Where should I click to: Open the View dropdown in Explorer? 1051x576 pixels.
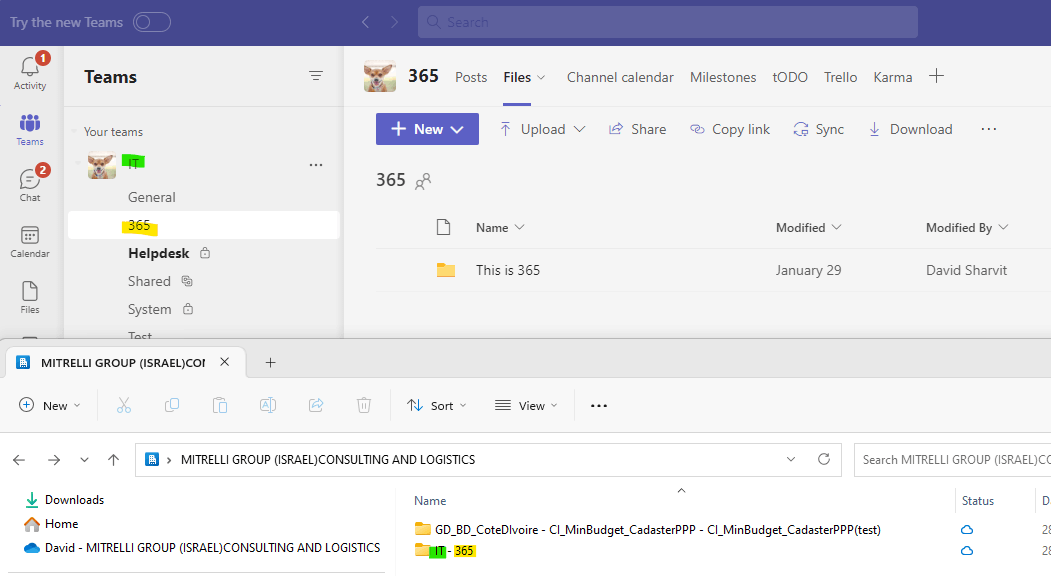[x=526, y=405]
